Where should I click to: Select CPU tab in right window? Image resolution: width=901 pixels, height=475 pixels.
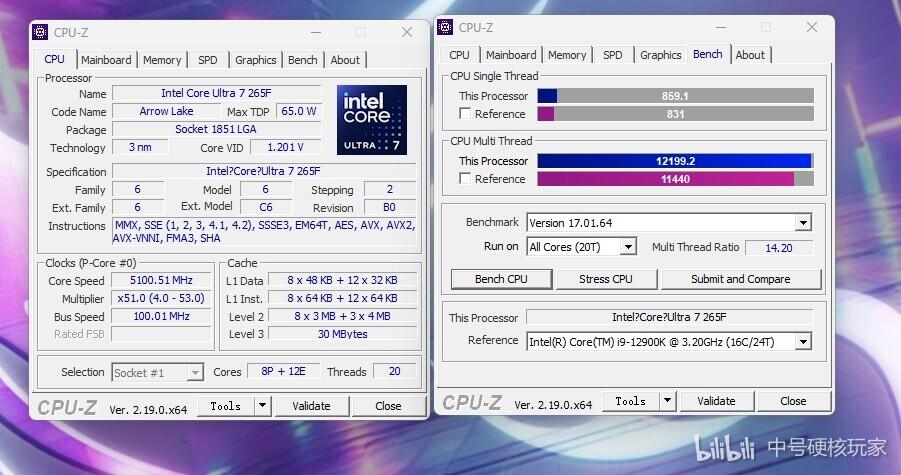click(459, 55)
